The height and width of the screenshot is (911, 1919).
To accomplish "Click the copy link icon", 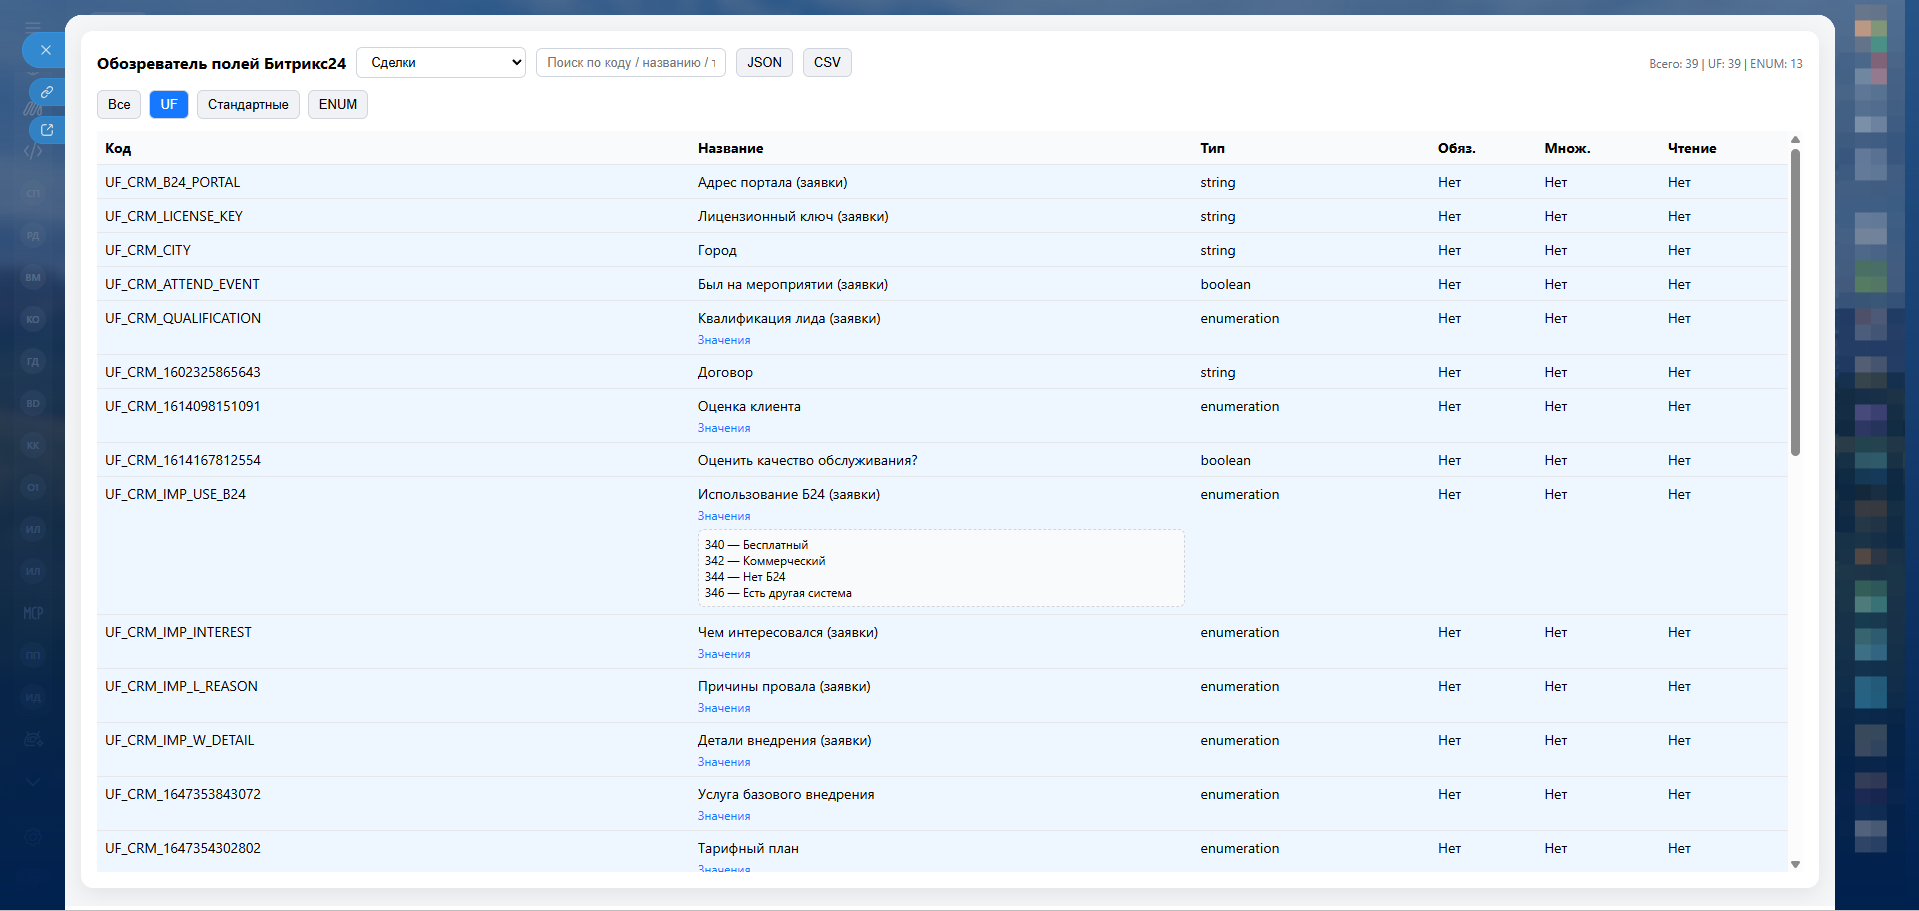I will pos(46,92).
